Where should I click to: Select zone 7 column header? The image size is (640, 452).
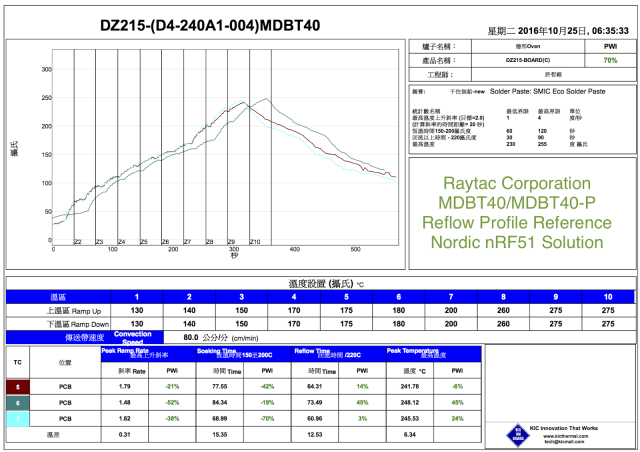click(x=450, y=297)
